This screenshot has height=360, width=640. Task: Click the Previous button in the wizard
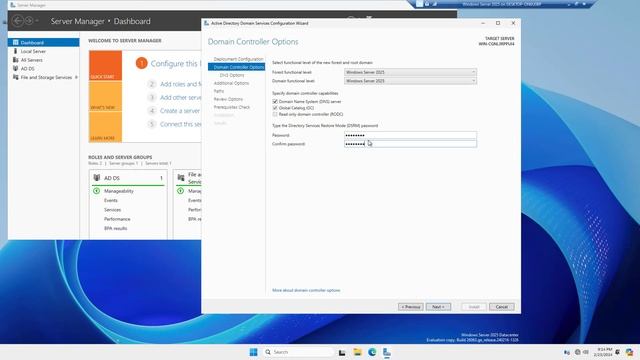coord(411,307)
